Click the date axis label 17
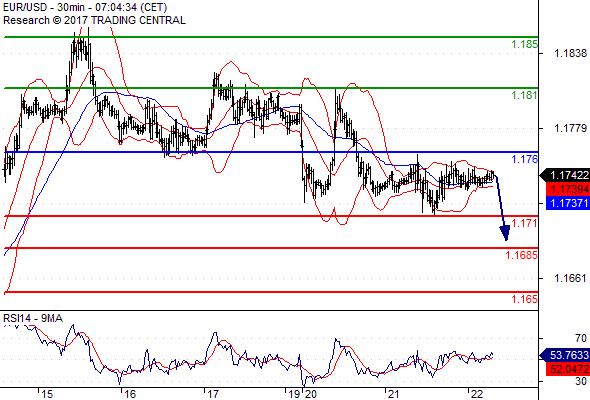Viewport: 590px width, 400px height. 213,394
